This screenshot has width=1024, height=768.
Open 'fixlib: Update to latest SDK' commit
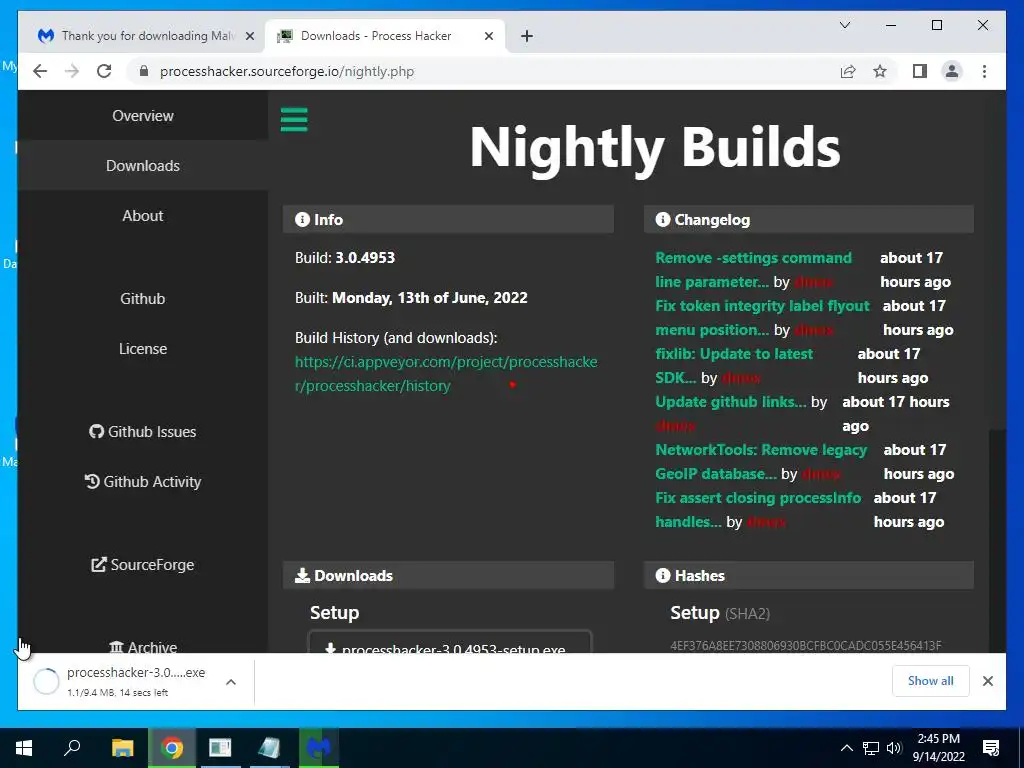(x=734, y=366)
